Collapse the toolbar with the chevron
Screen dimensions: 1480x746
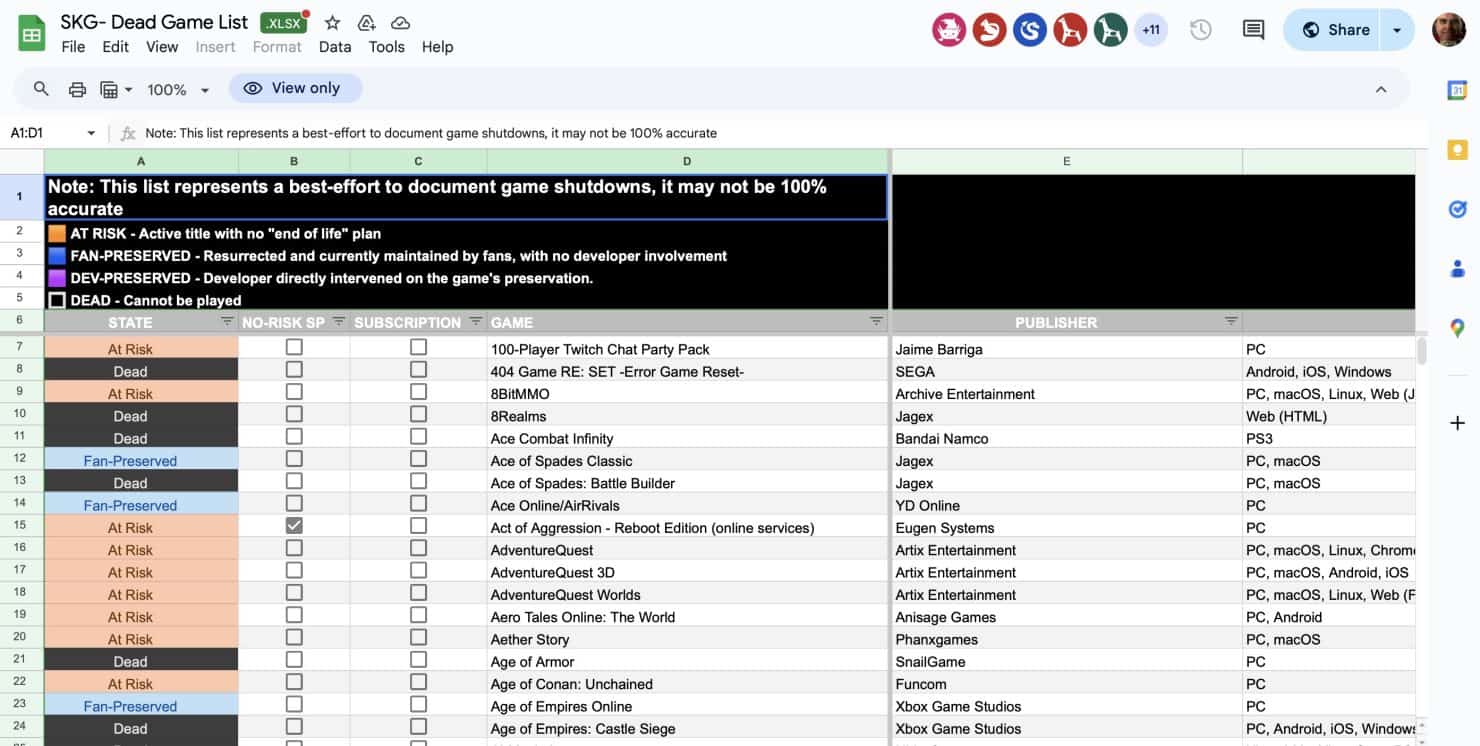tap(1381, 89)
